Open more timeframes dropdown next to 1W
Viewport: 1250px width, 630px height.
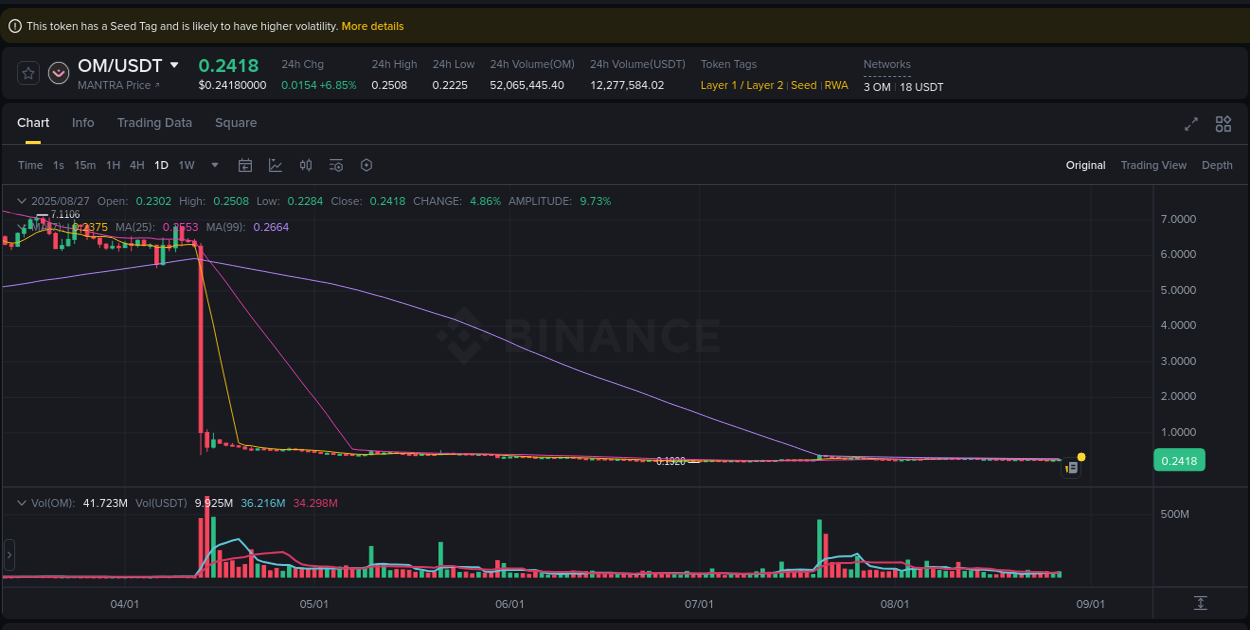pyautogui.click(x=213, y=165)
